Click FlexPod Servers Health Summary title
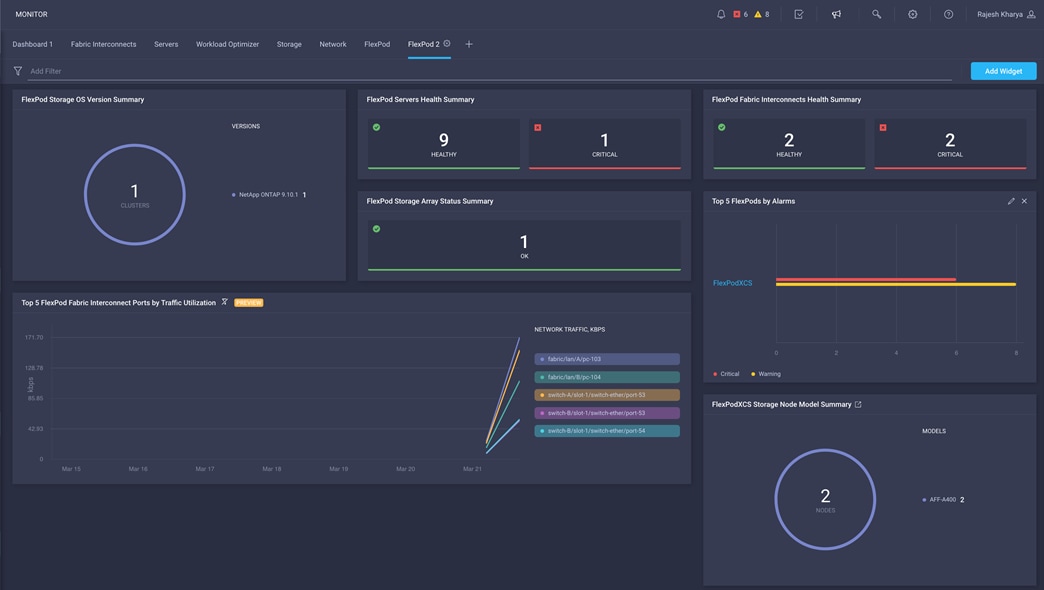 420,99
